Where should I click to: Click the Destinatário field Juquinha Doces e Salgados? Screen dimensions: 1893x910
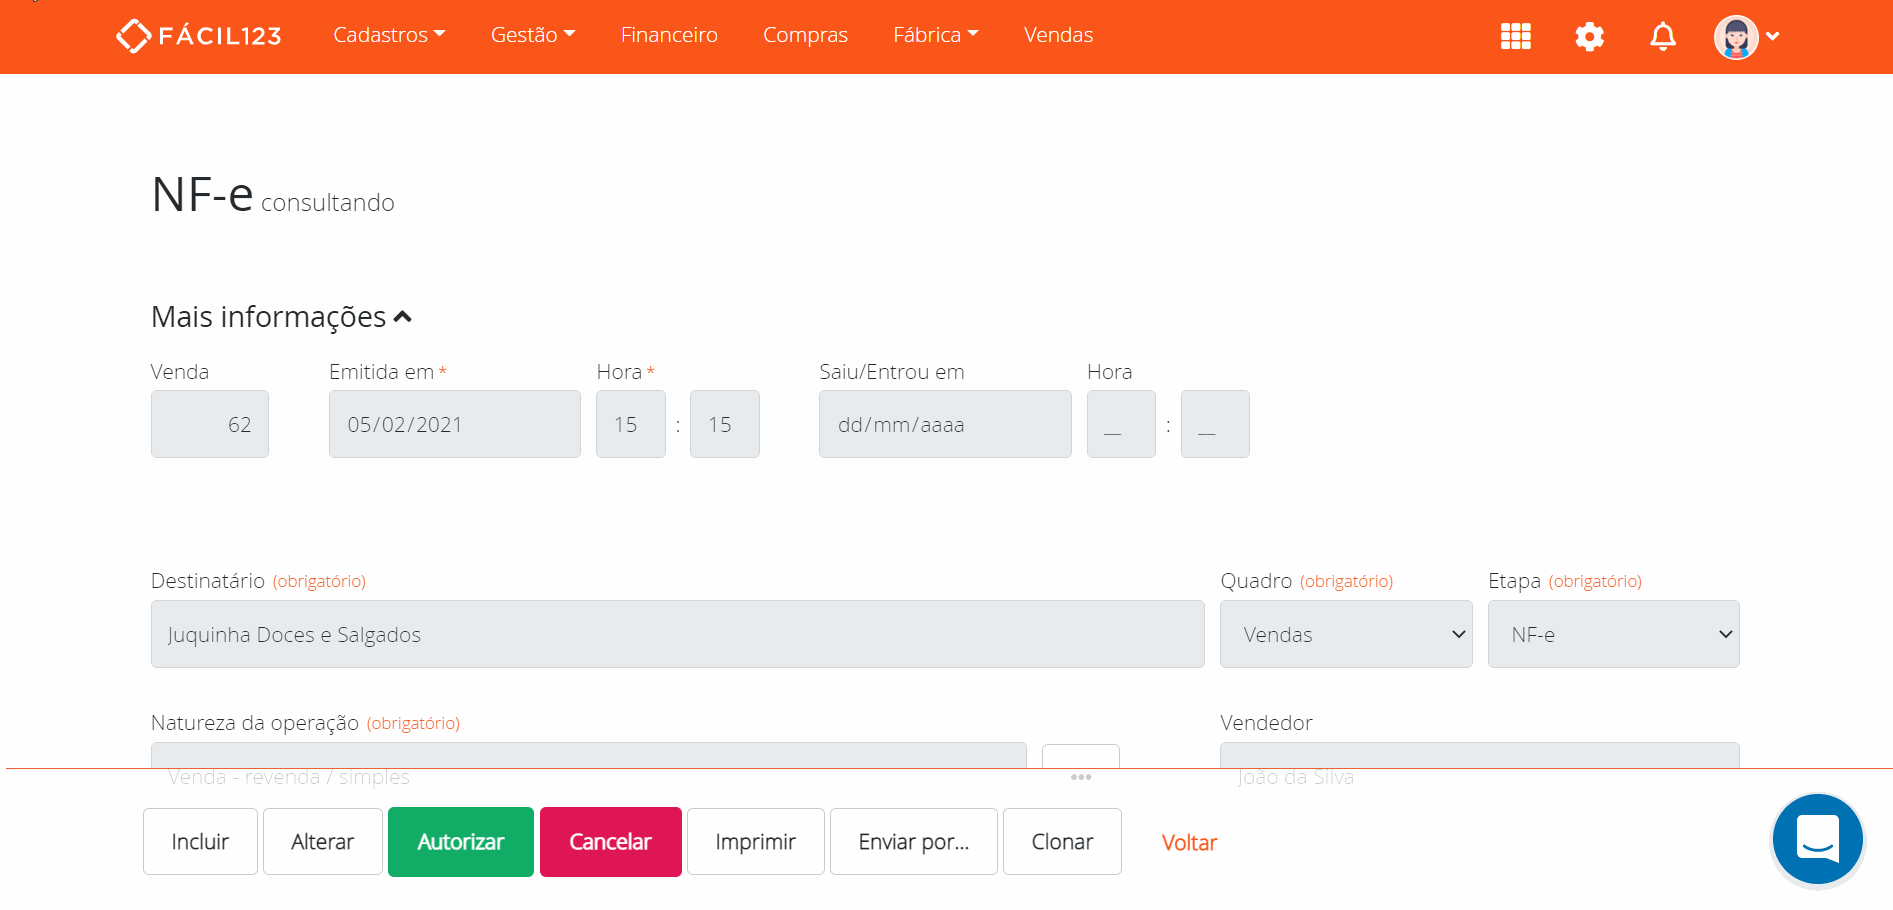pyautogui.click(x=678, y=634)
